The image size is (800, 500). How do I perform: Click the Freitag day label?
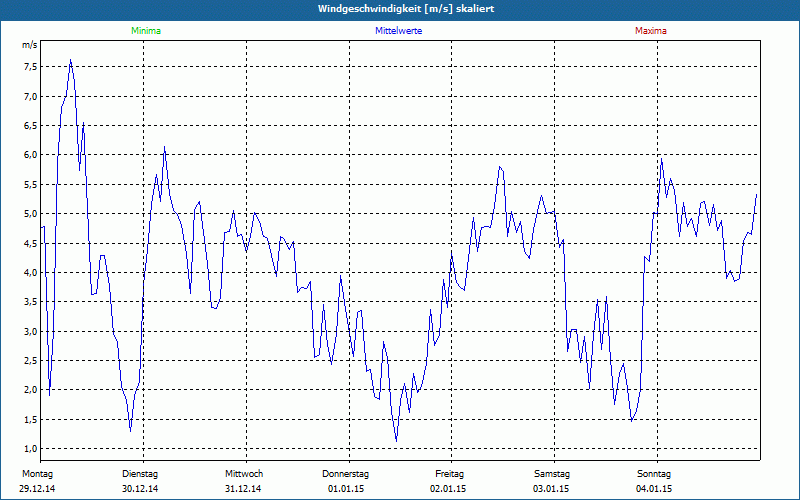449,474
